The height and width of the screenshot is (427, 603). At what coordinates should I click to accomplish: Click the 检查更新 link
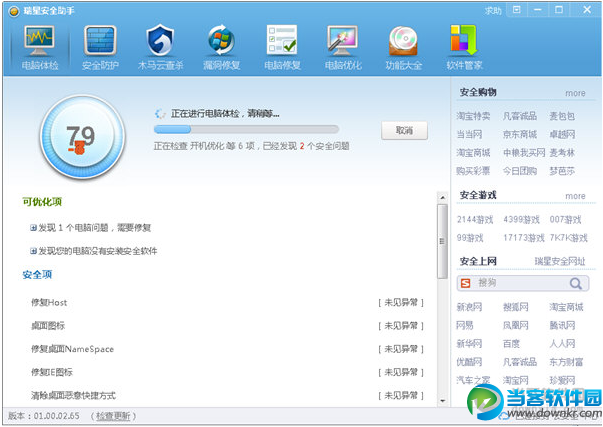coord(113,416)
